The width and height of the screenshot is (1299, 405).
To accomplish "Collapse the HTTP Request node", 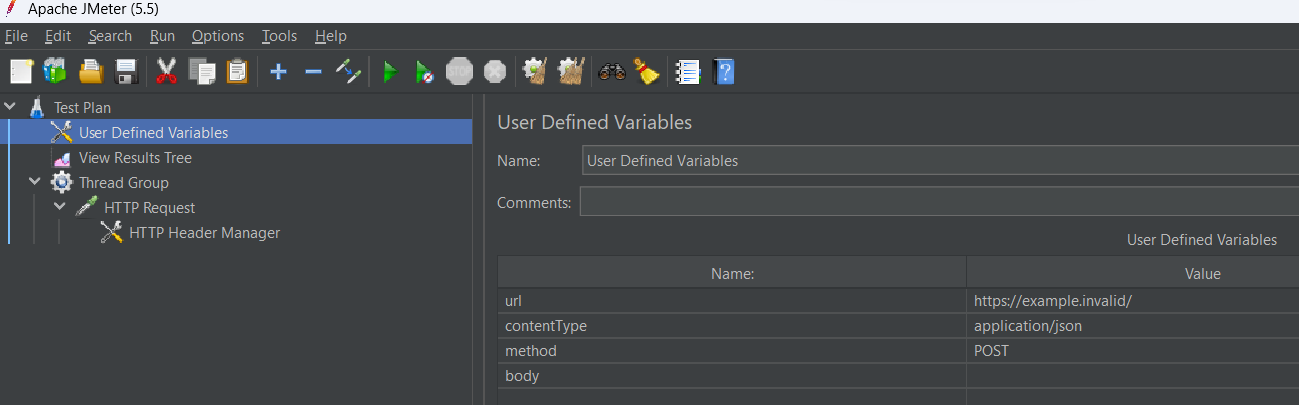I will tap(60, 207).
